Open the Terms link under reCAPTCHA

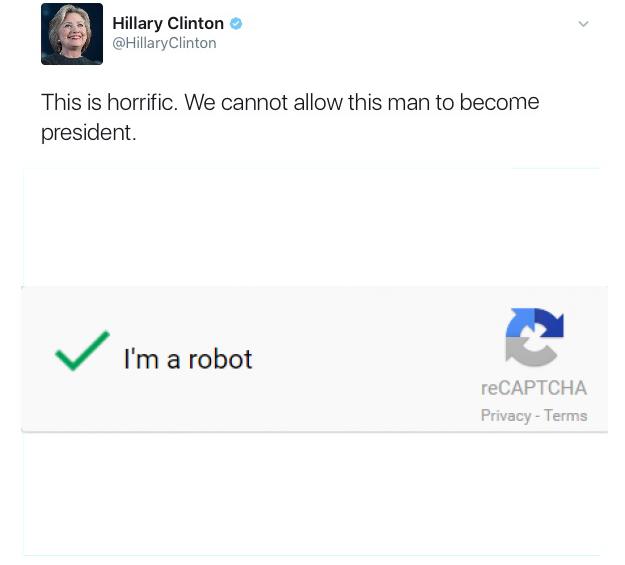[x=566, y=415]
